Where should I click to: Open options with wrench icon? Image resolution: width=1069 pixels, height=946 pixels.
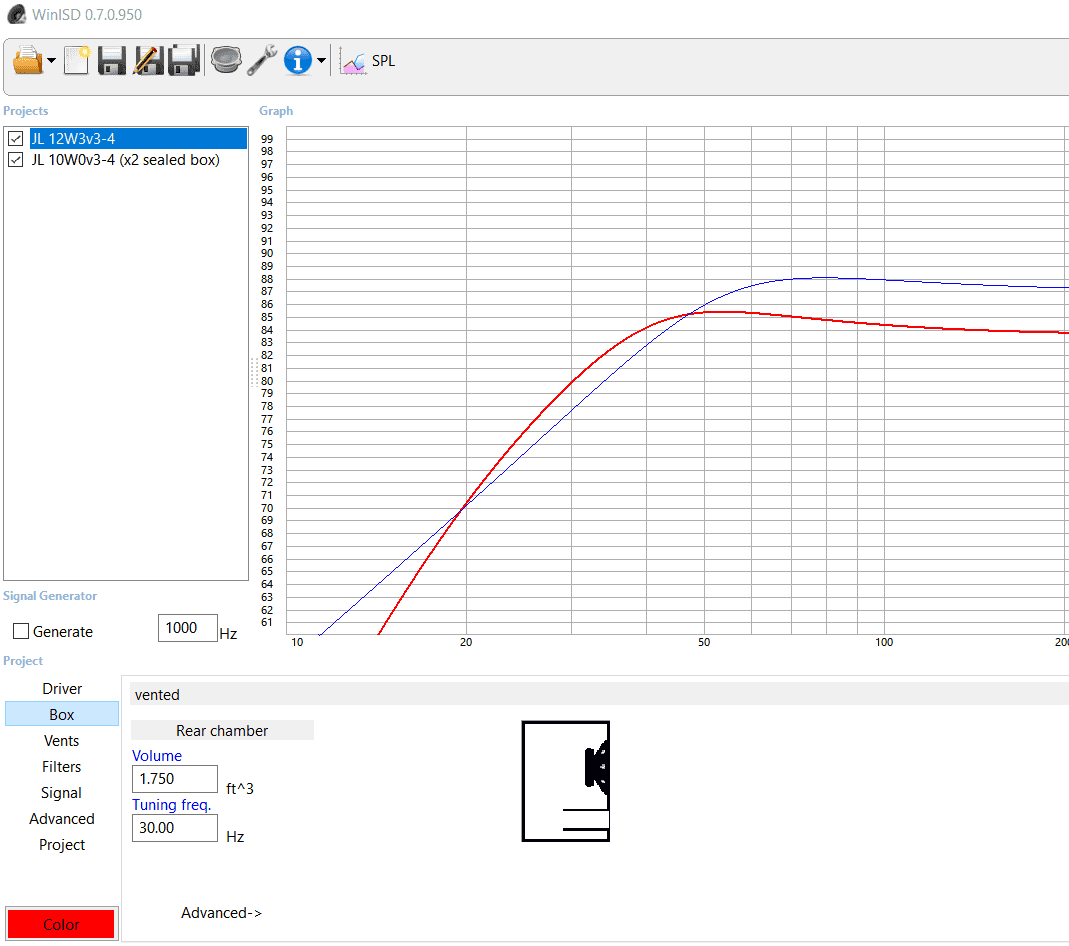(x=262, y=61)
